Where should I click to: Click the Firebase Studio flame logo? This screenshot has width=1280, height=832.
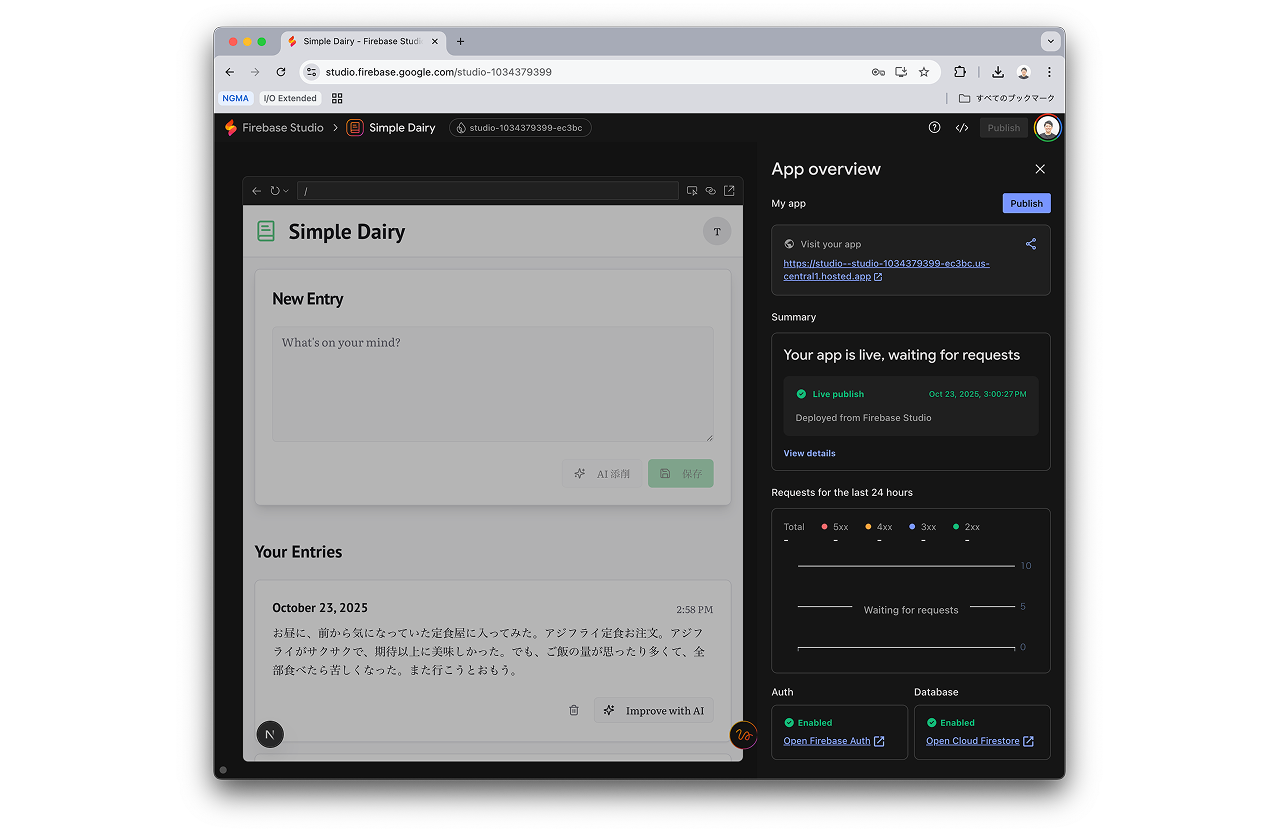click(230, 128)
